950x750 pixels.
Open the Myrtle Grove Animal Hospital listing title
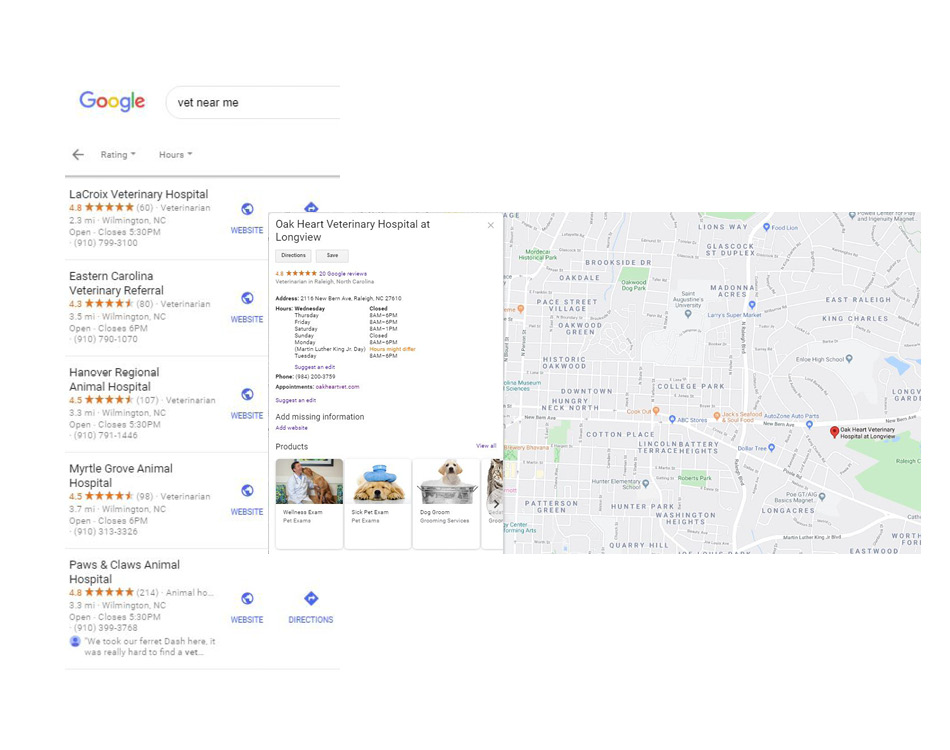coord(121,476)
